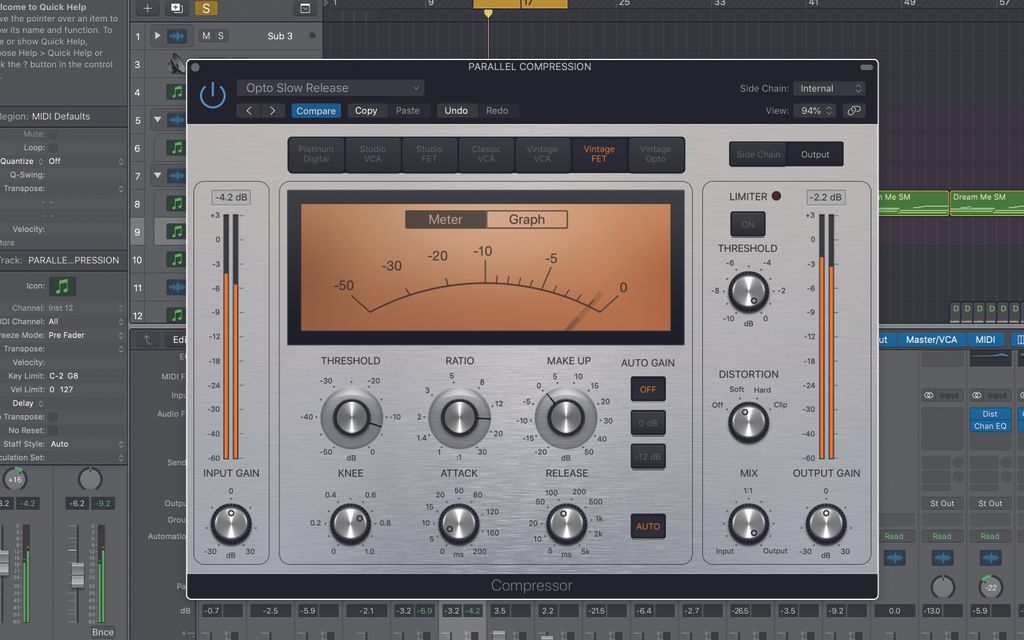
Task: Click the playhead marker at bar 17
Action: click(x=487, y=13)
